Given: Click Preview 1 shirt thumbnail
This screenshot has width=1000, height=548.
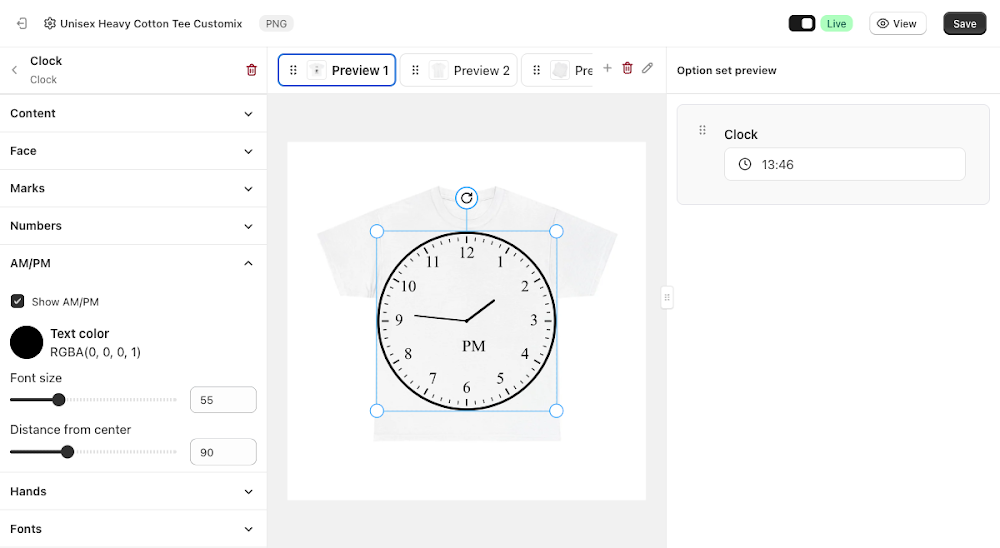Looking at the screenshot, I should [x=316, y=70].
